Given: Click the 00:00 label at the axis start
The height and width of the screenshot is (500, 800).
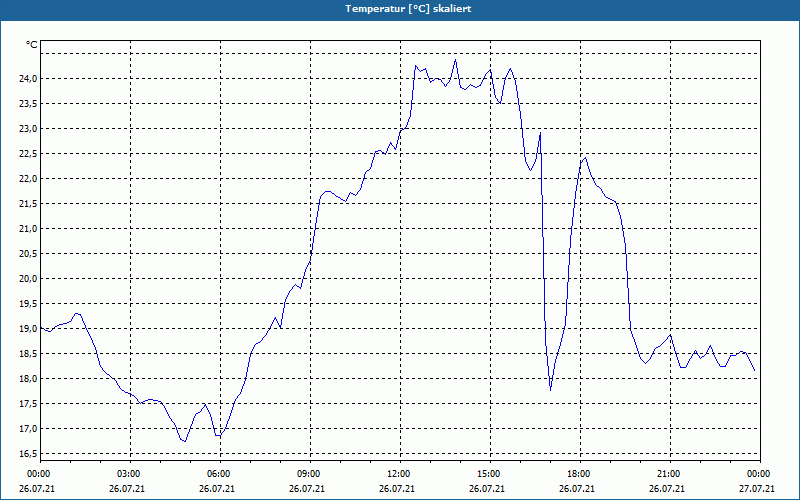Looking at the screenshot, I should click(37, 474).
